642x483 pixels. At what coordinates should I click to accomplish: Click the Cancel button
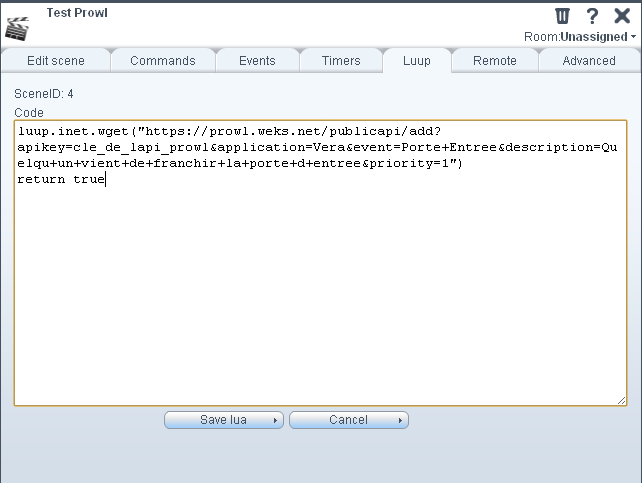pos(348,420)
